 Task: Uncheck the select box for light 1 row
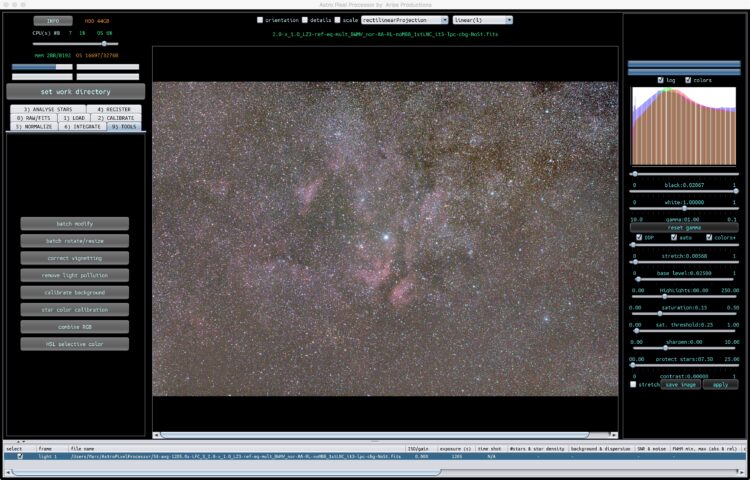pyautogui.click(x=20, y=457)
